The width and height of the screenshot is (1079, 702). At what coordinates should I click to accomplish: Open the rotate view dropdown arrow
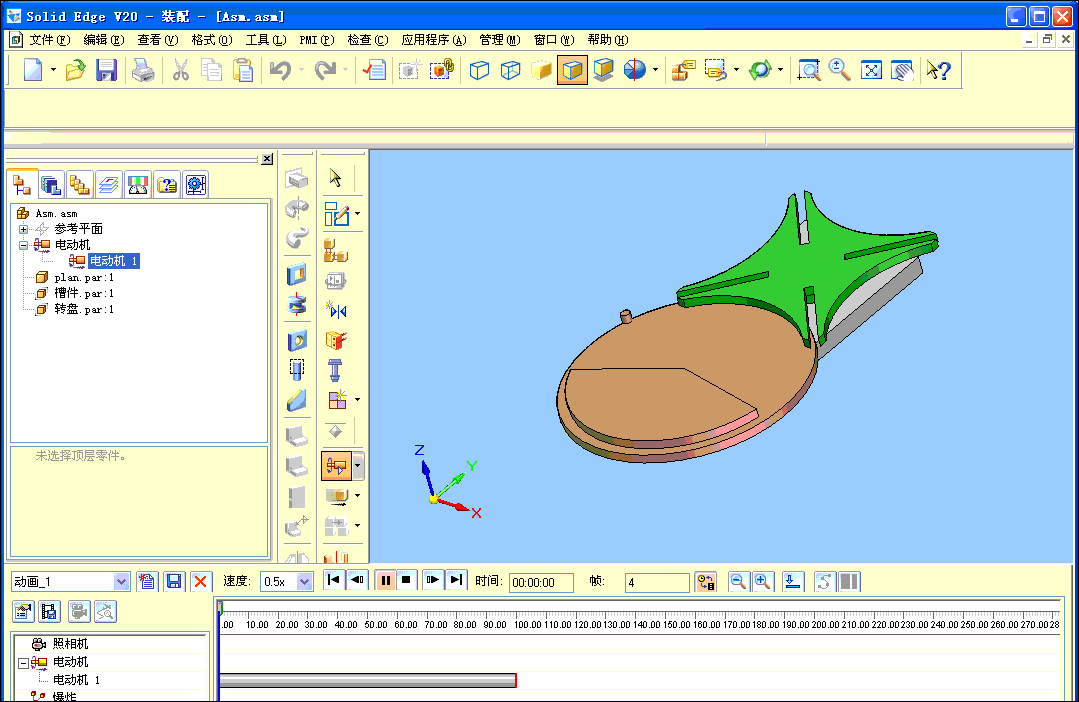(x=780, y=70)
